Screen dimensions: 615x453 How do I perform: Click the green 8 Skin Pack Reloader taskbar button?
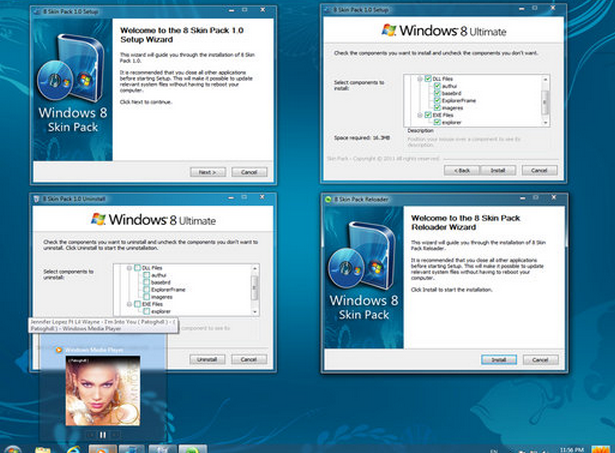pos(193,449)
